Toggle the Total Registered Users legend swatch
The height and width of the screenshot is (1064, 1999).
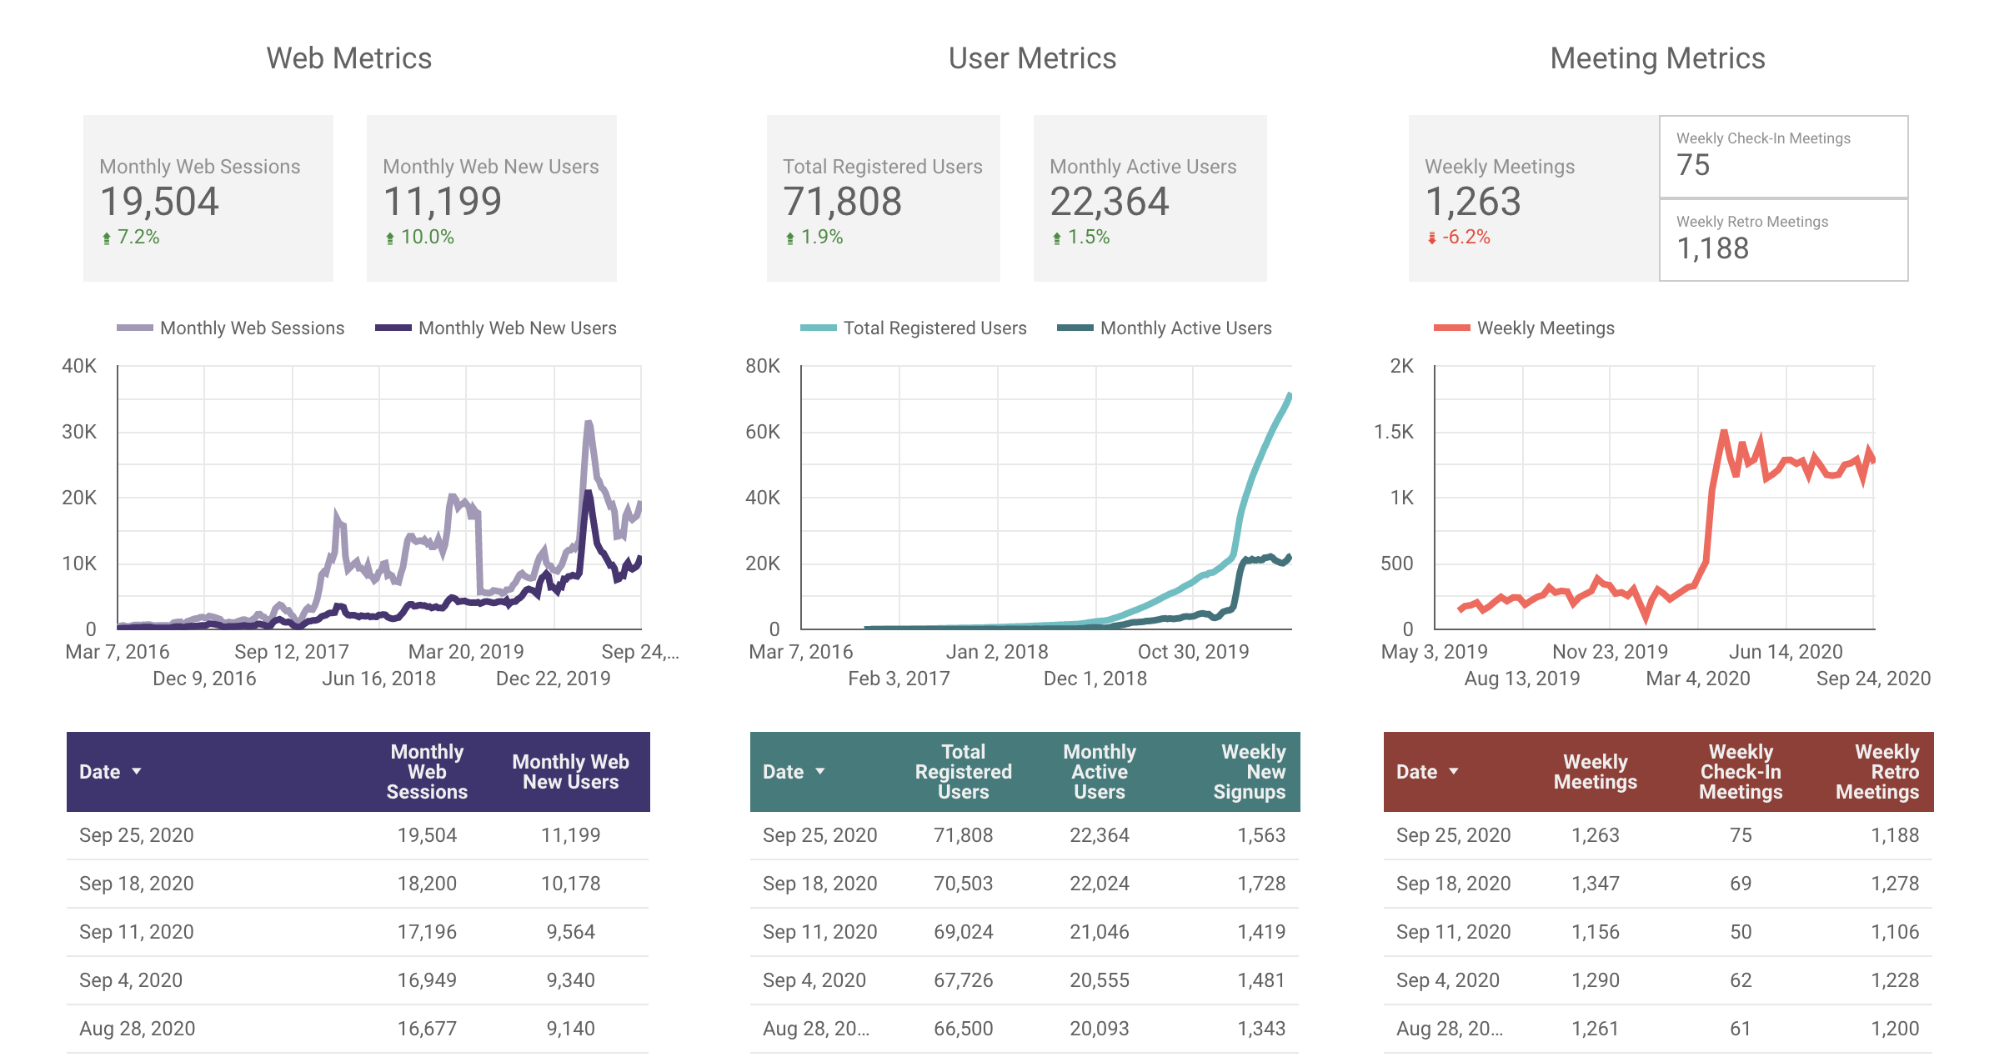(x=818, y=328)
